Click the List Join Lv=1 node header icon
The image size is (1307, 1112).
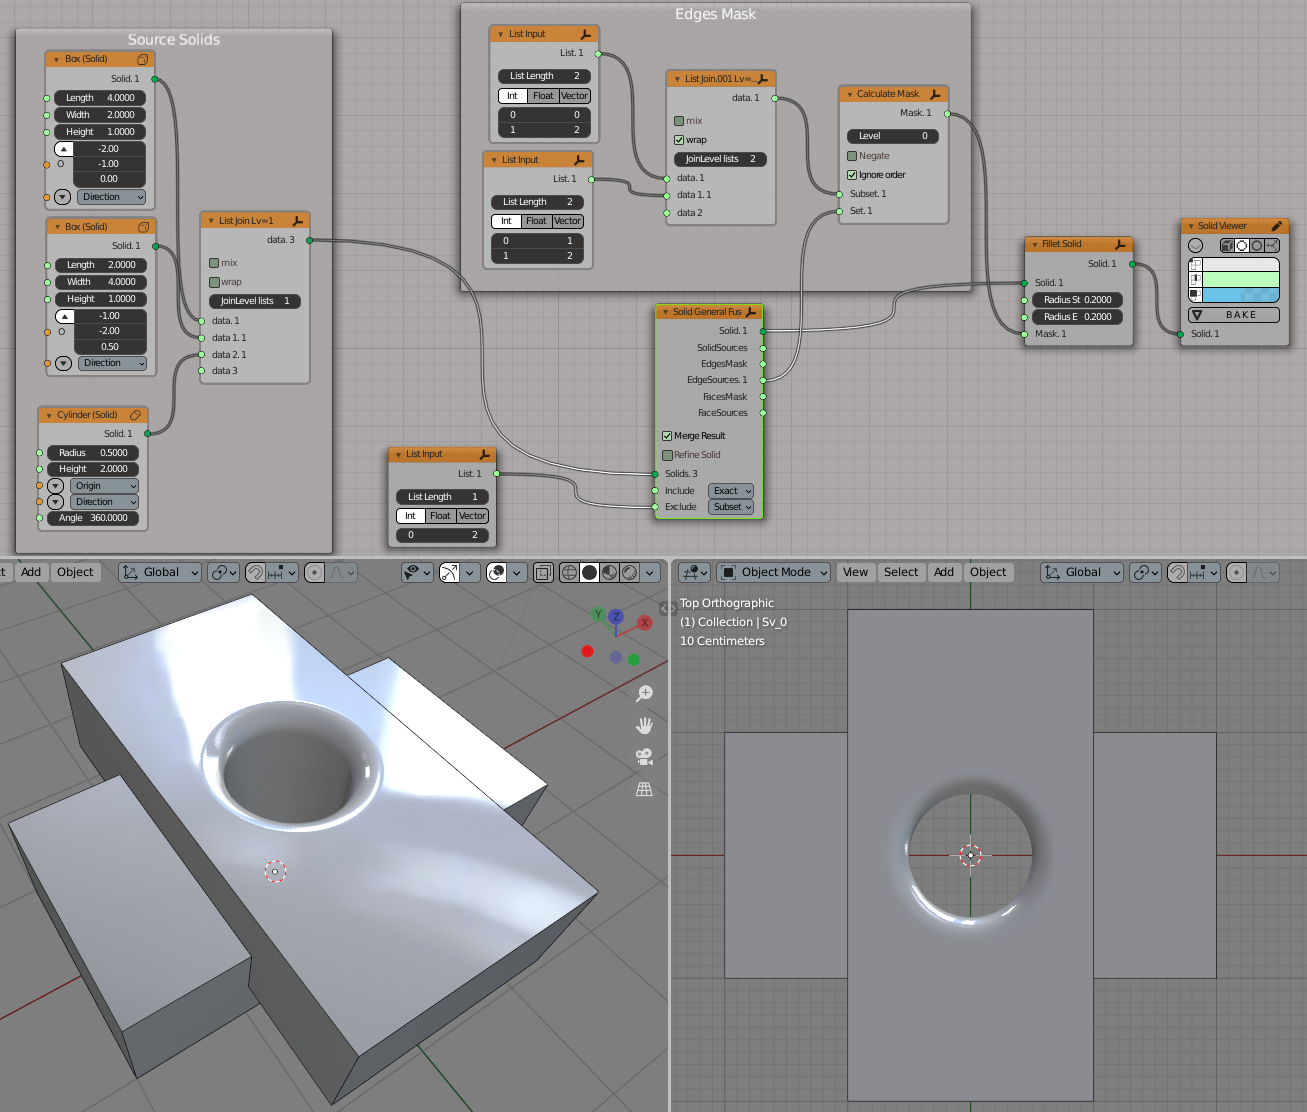297,221
